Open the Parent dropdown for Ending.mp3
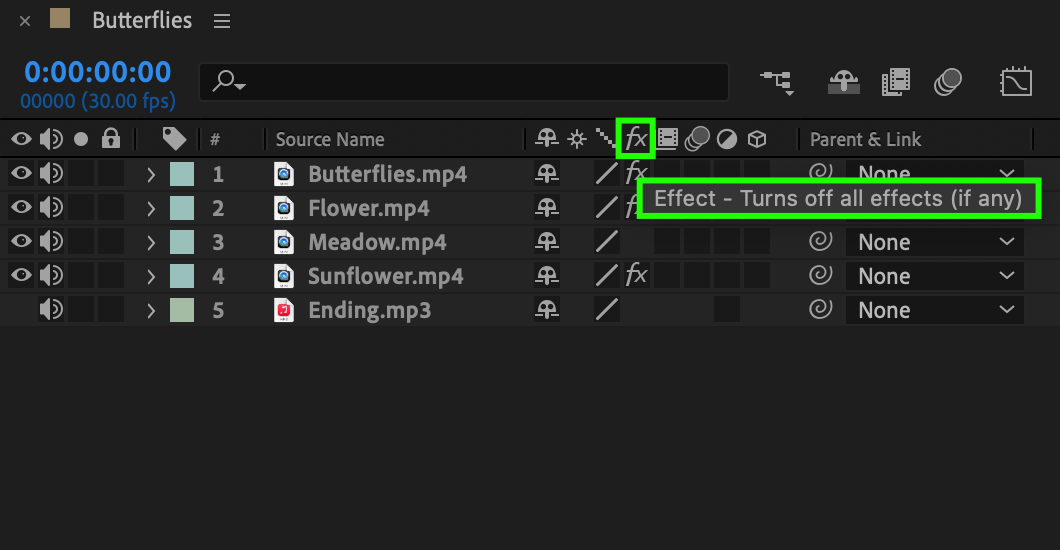 [934, 310]
